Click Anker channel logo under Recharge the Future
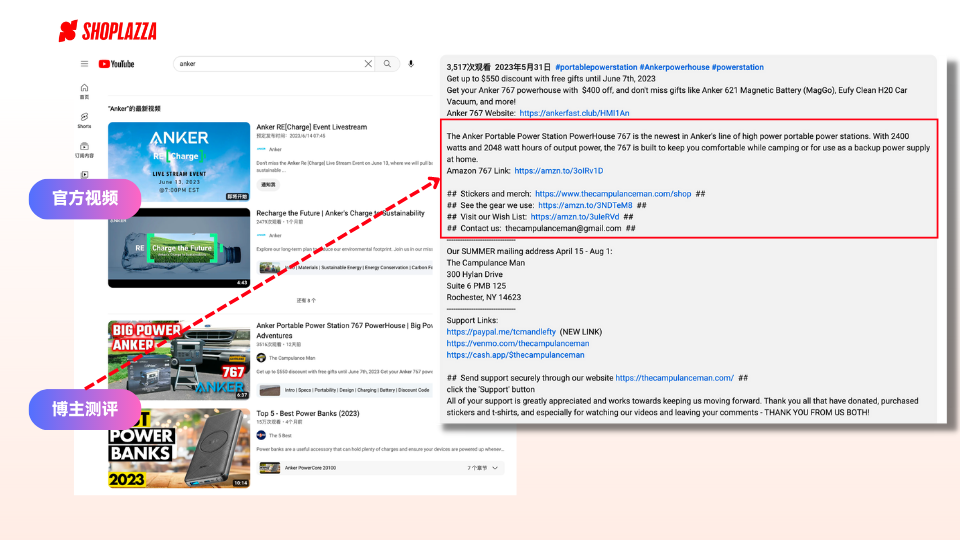This screenshot has width=960, height=540. 261,235
